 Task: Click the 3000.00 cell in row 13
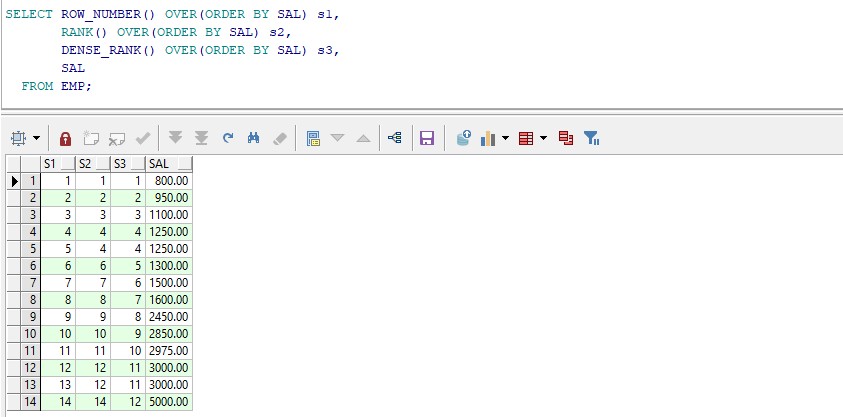[169, 385]
